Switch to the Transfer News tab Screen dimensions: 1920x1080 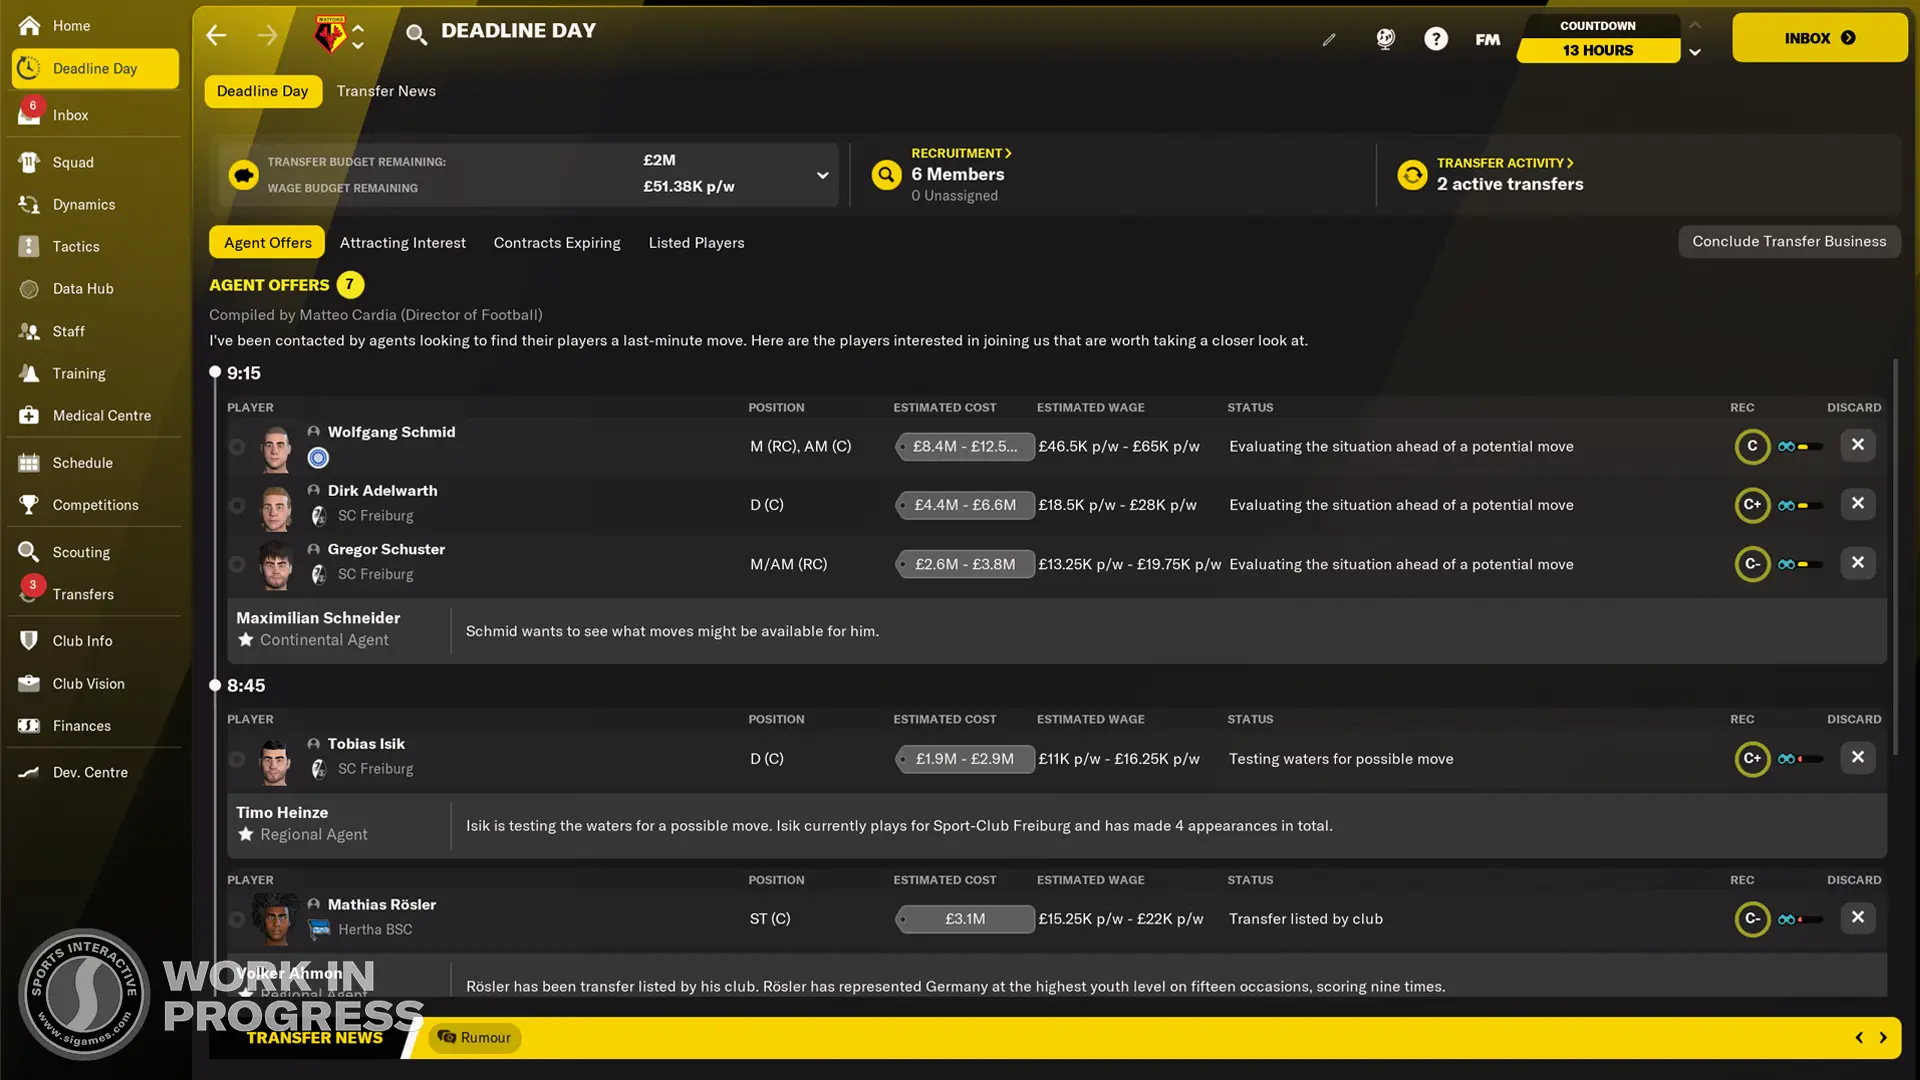[386, 91]
